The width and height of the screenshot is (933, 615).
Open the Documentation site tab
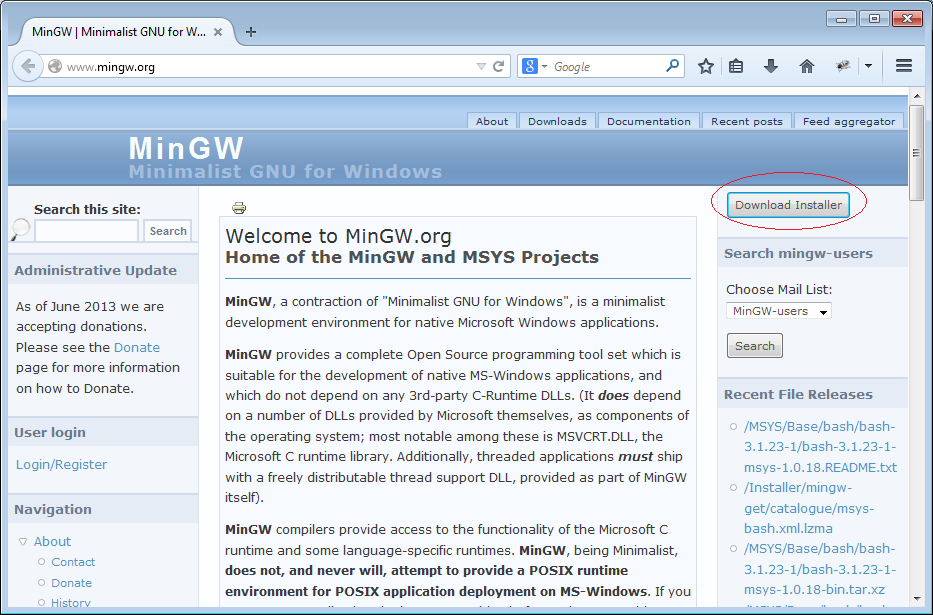tap(649, 121)
